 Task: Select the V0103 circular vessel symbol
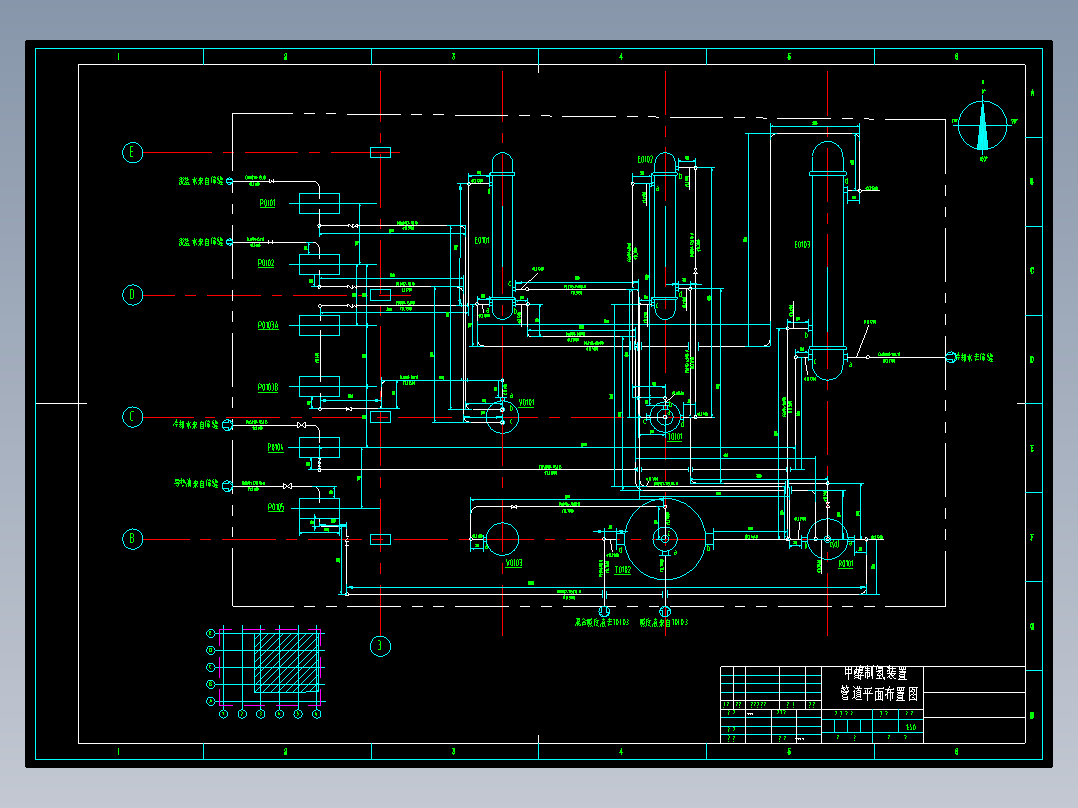[503, 539]
